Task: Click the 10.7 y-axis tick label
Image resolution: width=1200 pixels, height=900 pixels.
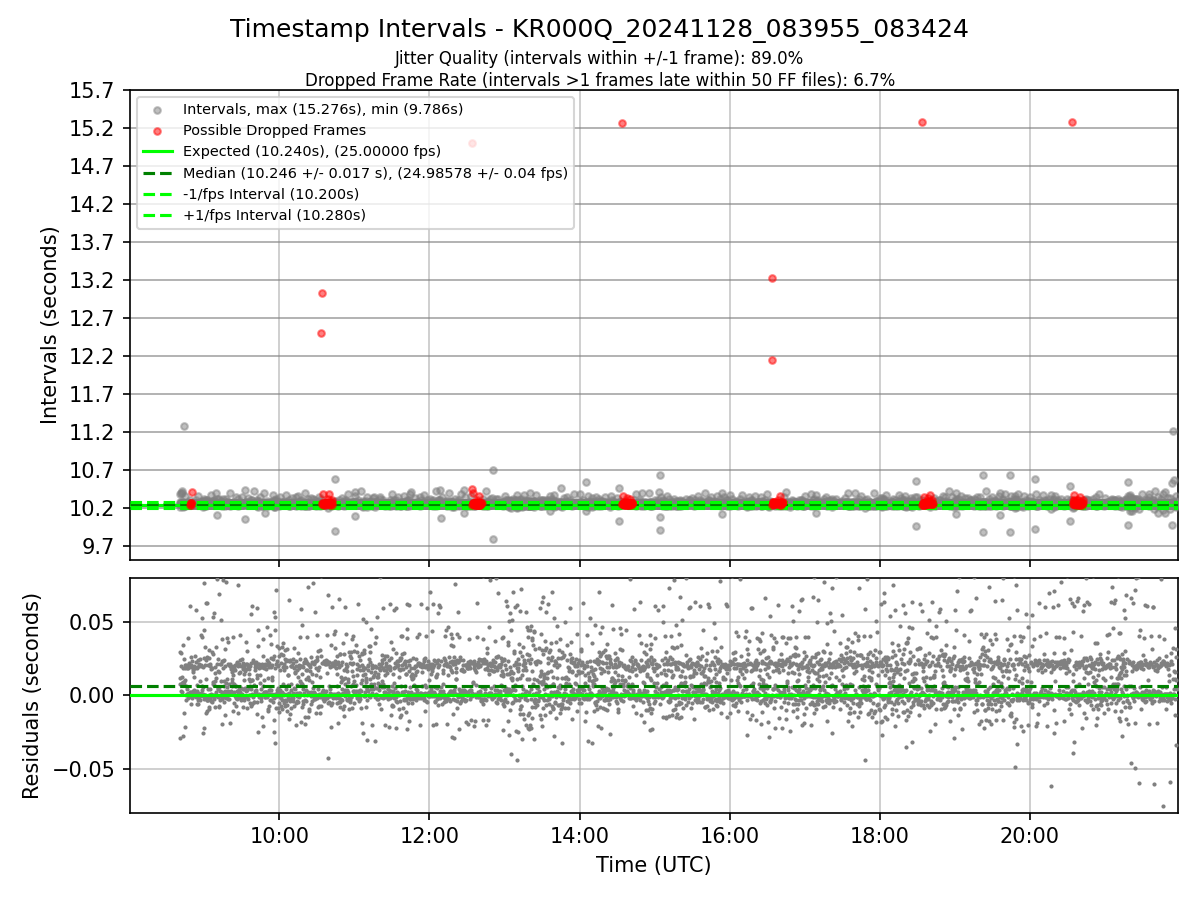Action: click(x=94, y=471)
